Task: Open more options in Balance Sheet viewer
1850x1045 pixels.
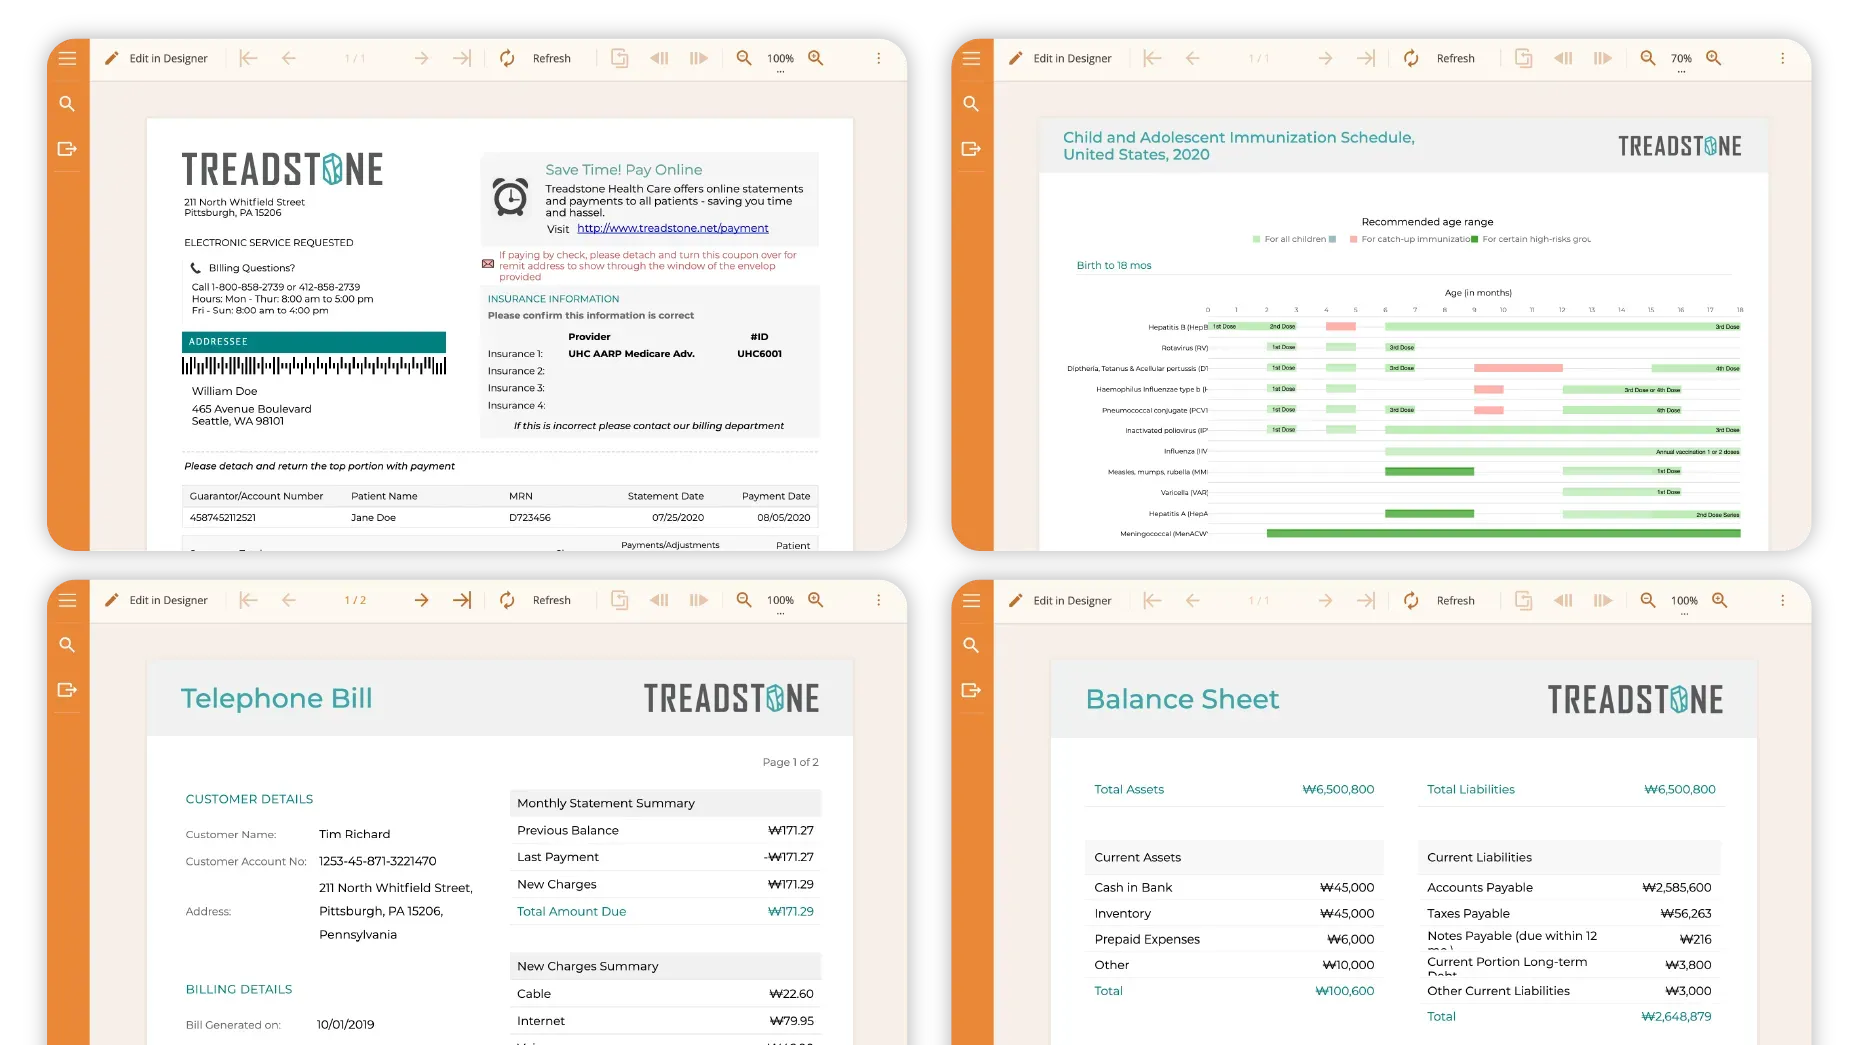Action: (1782, 600)
